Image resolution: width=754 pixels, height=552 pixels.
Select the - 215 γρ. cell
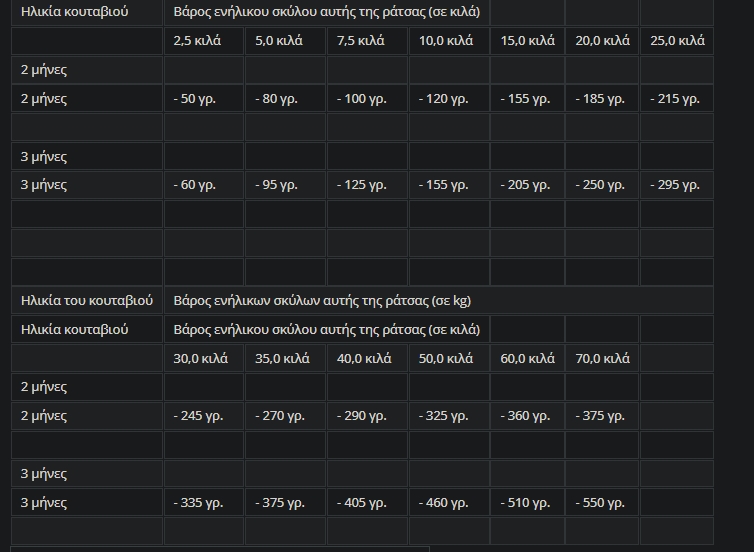coord(677,99)
